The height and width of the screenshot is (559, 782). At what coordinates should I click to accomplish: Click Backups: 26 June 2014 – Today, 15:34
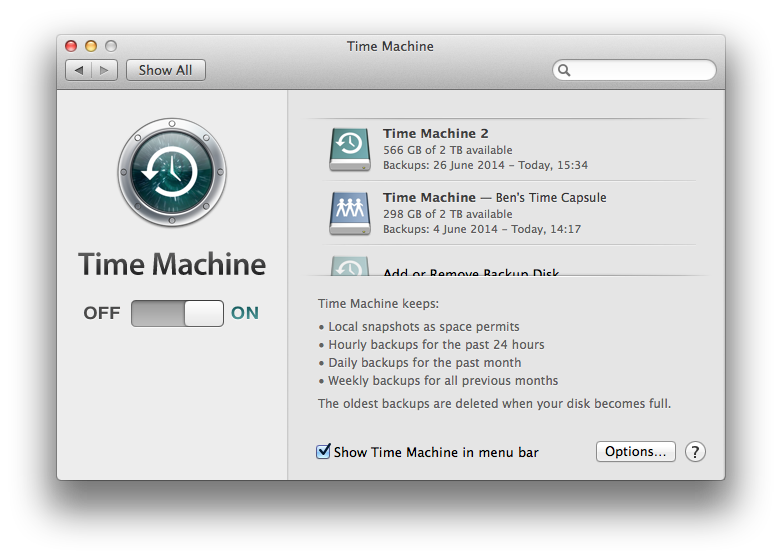click(x=485, y=165)
